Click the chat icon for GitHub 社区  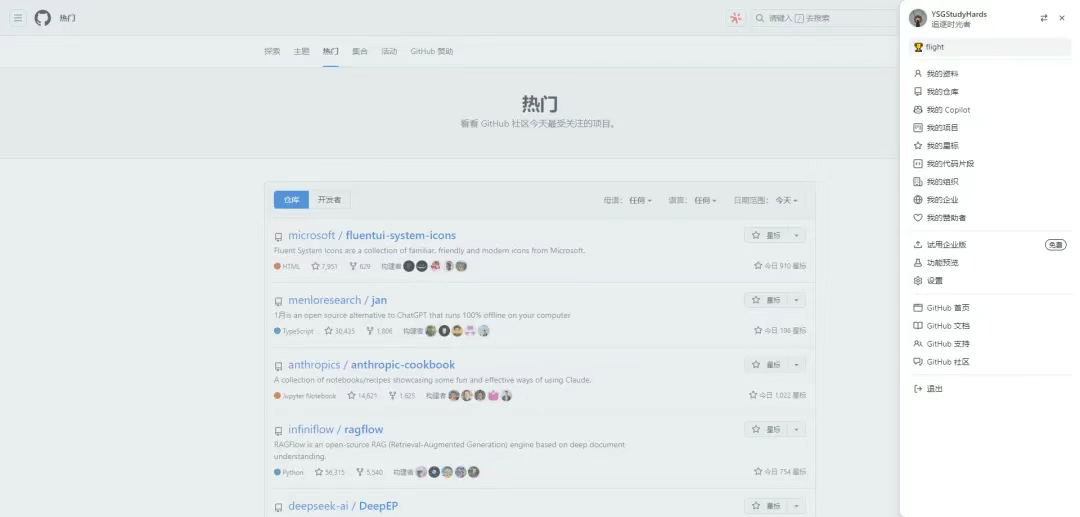(917, 361)
